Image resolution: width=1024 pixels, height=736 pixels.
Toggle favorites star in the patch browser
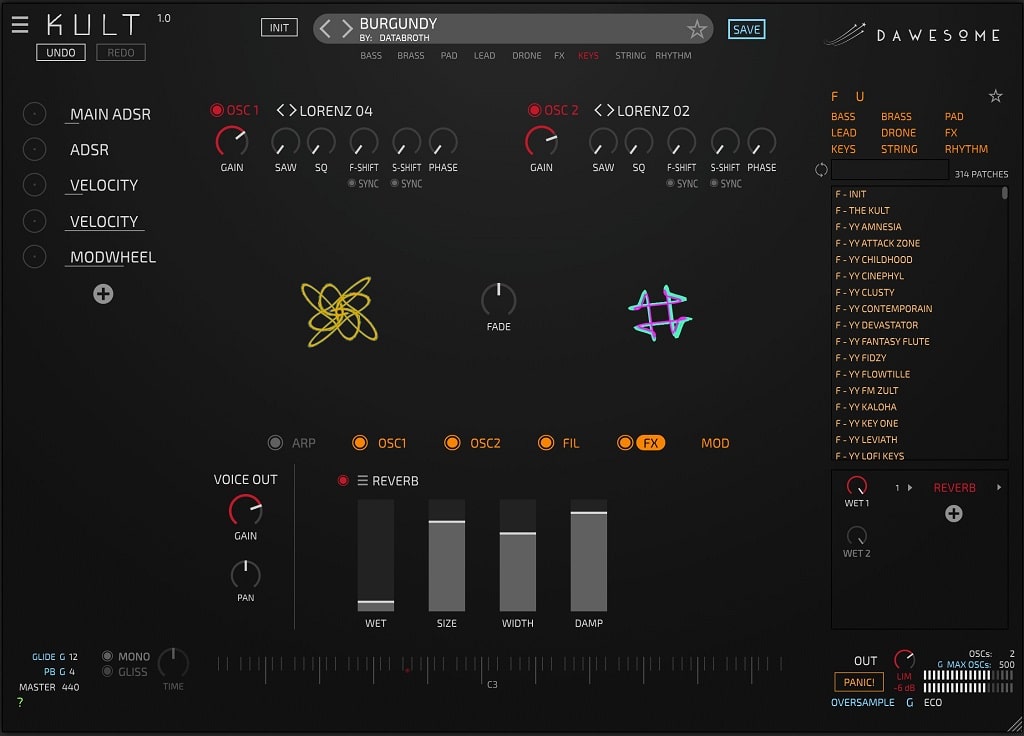pos(995,97)
